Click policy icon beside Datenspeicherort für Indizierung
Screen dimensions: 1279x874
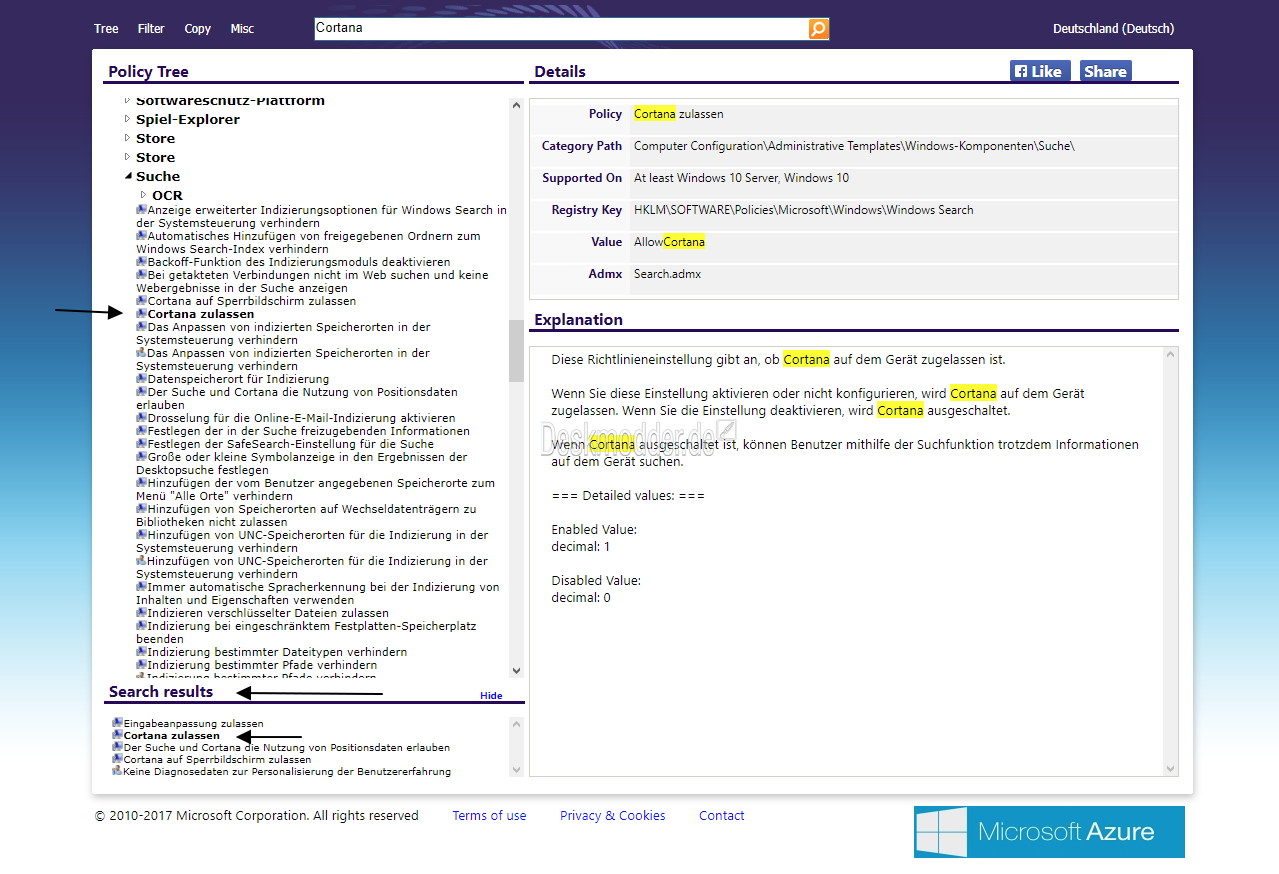[141, 379]
